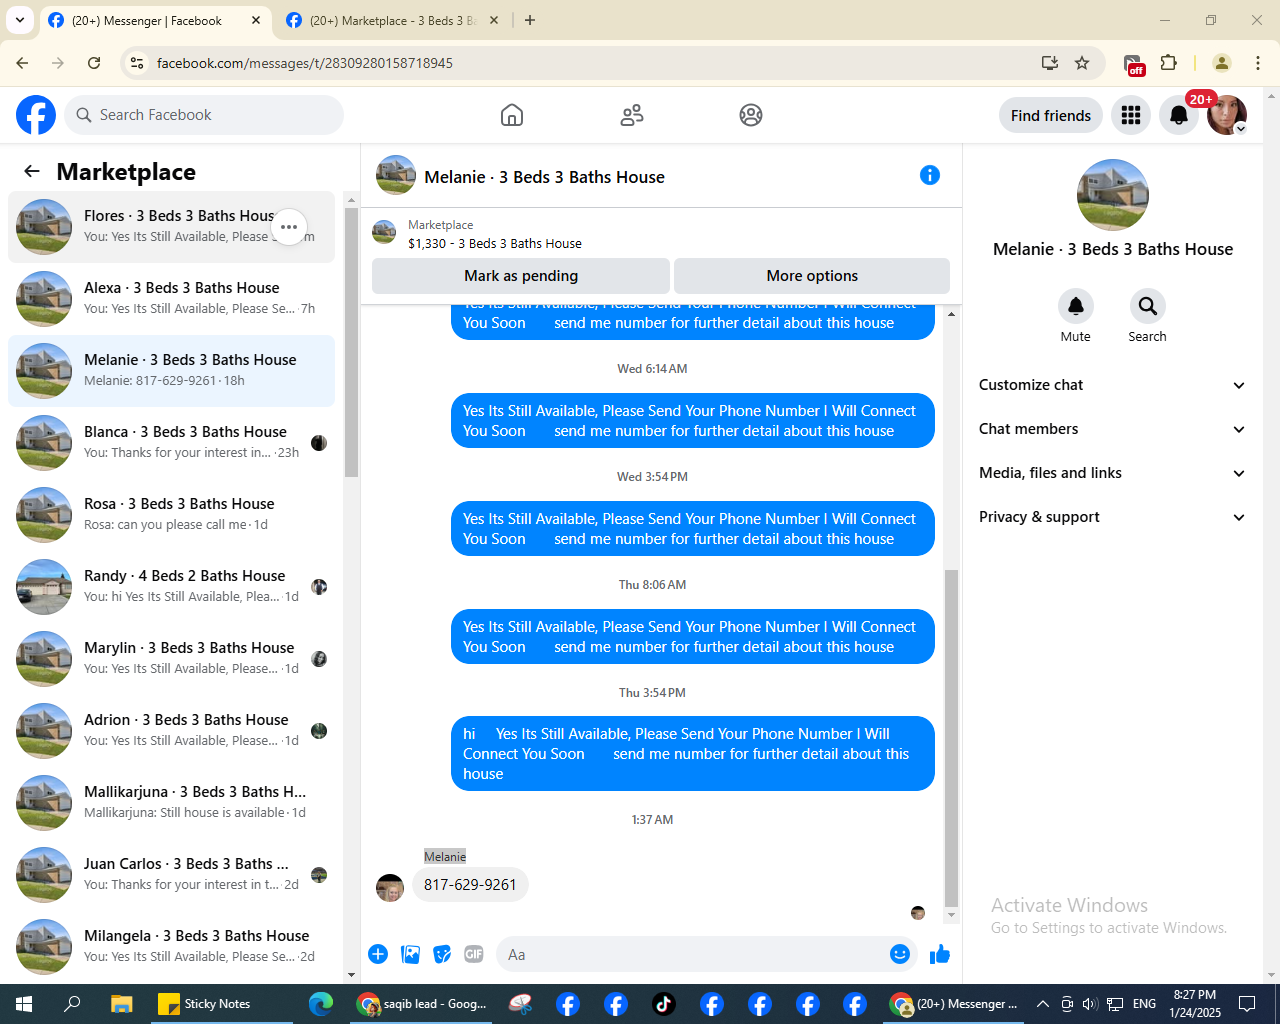Open the house thumbnail in right panel

point(1113,195)
